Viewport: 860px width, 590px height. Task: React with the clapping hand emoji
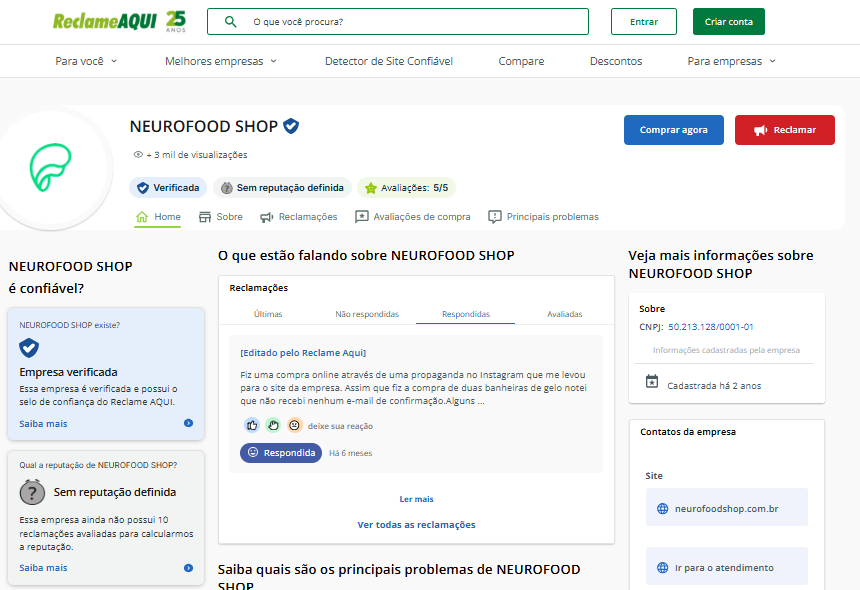(x=274, y=425)
